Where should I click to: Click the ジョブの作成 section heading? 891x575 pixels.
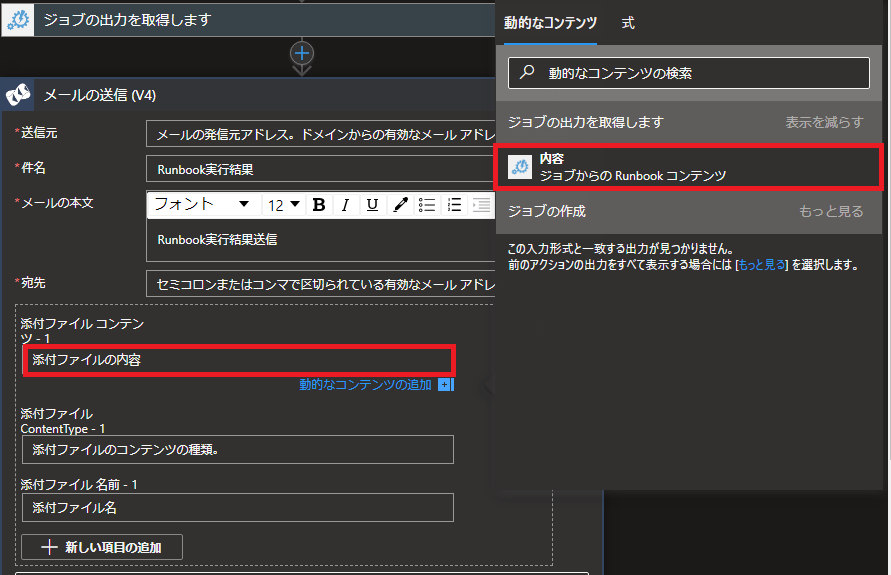(546, 211)
